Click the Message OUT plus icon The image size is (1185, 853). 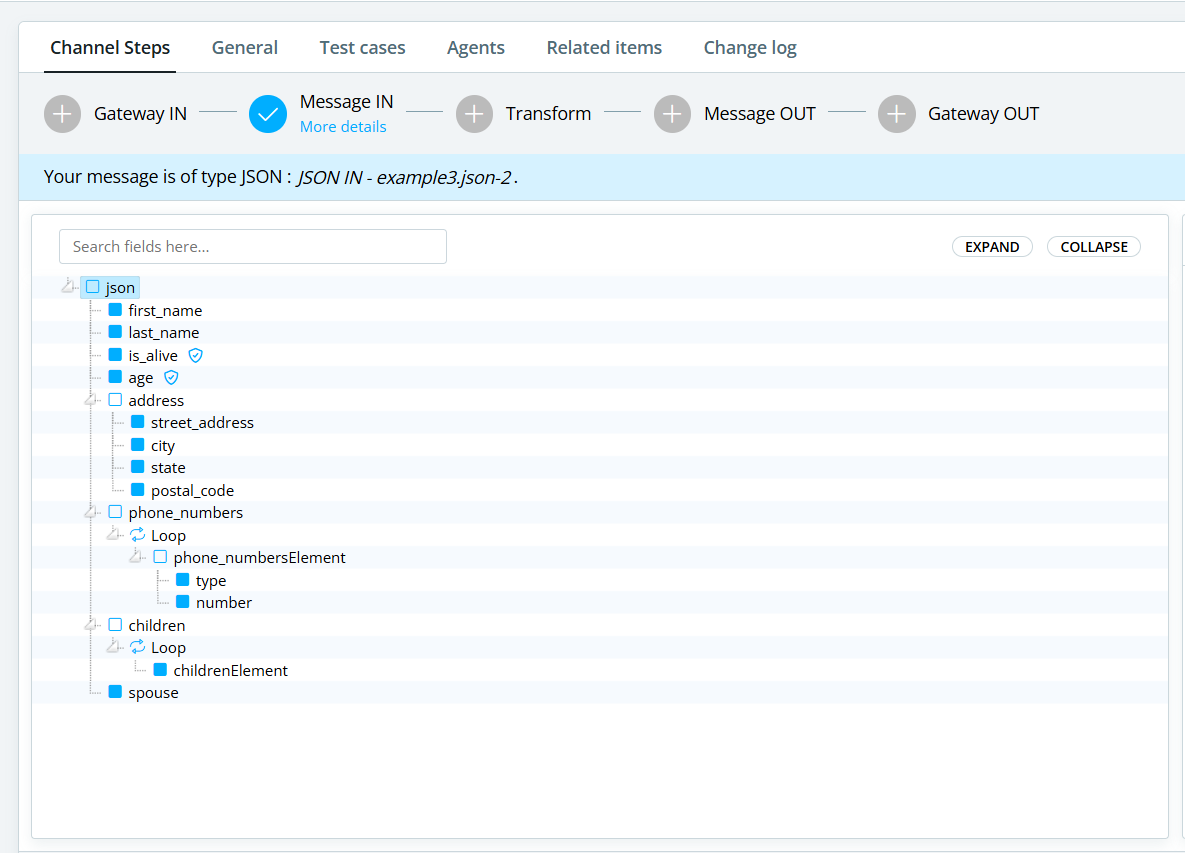[671, 113]
